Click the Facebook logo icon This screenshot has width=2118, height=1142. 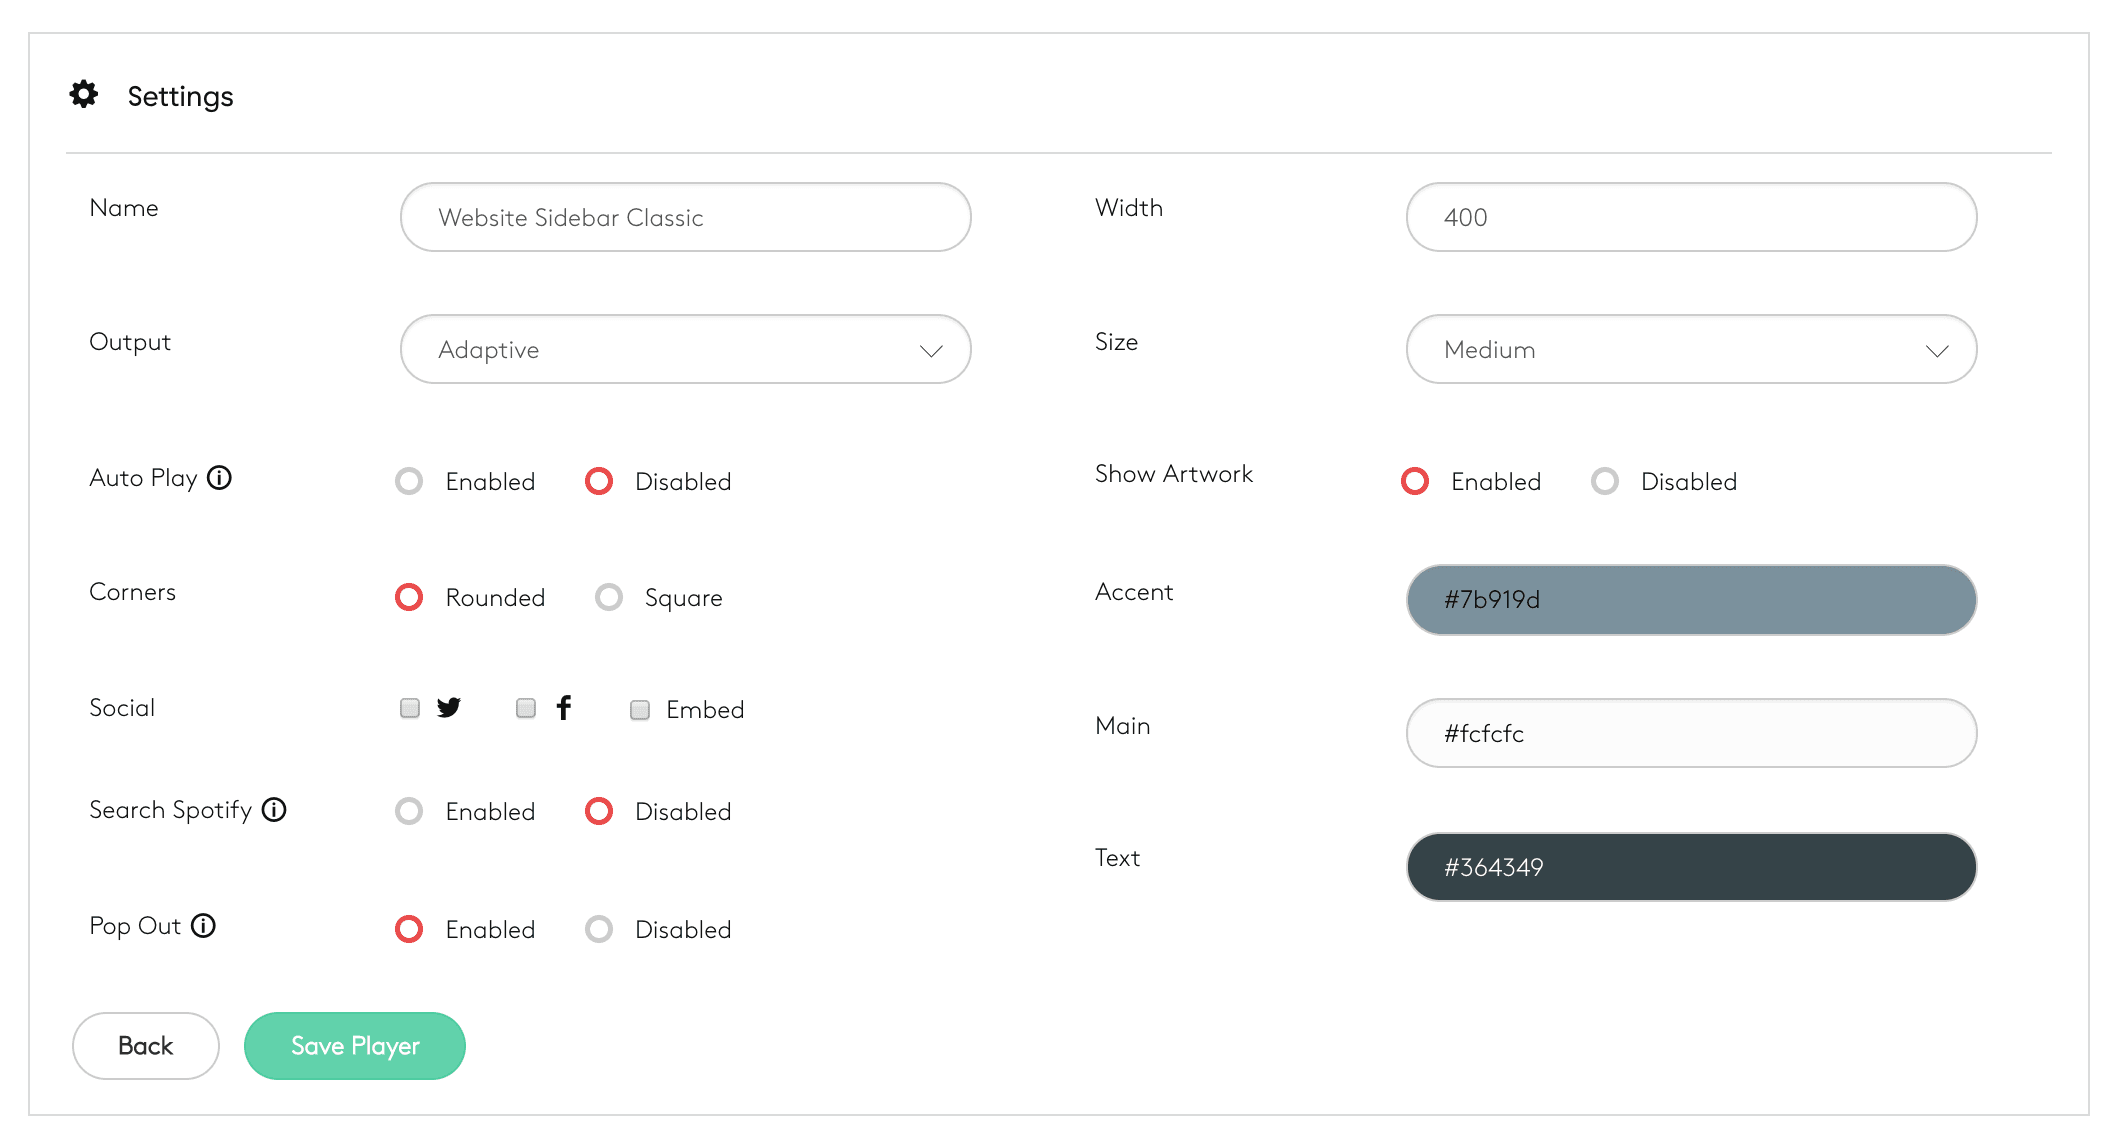coord(564,708)
